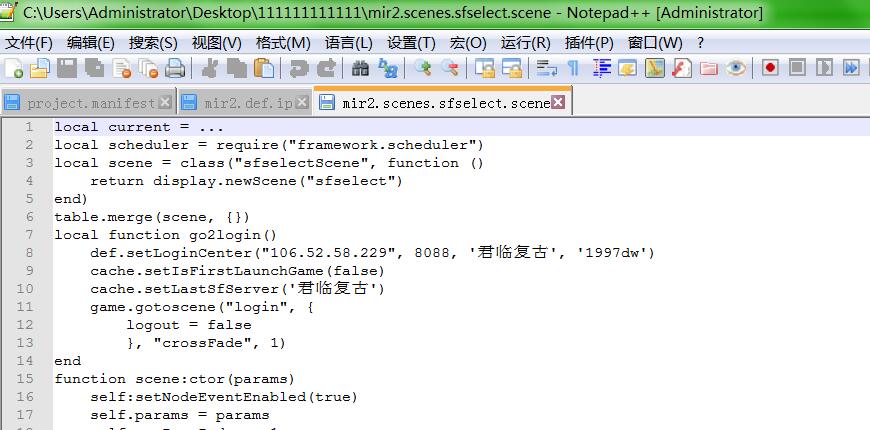Toggle show all characters pilcrow icon

(x=573, y=68)
